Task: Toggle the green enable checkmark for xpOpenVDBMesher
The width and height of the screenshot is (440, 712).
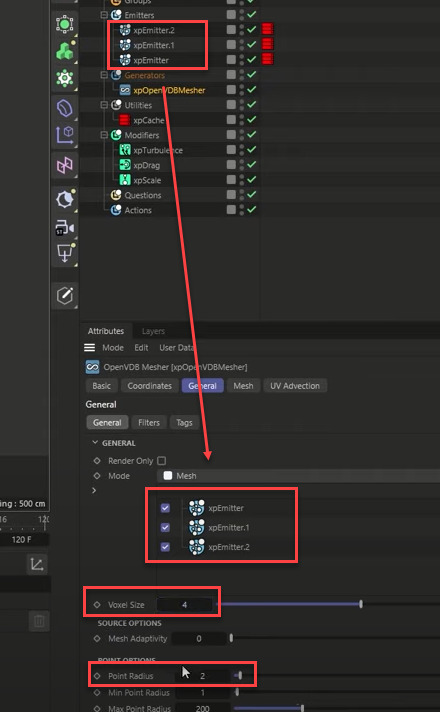Action: click(252, 90)
